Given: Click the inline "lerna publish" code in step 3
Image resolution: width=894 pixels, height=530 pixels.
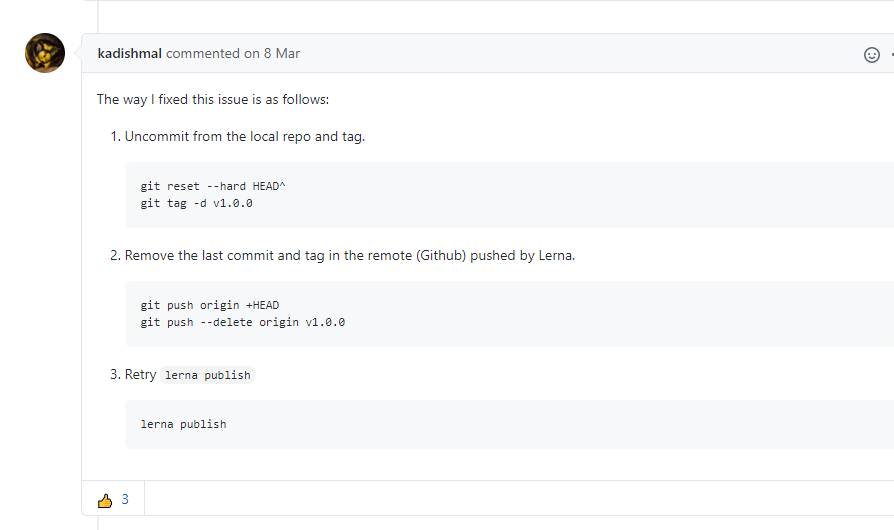Looking at the screenshot, I should 208,375.
